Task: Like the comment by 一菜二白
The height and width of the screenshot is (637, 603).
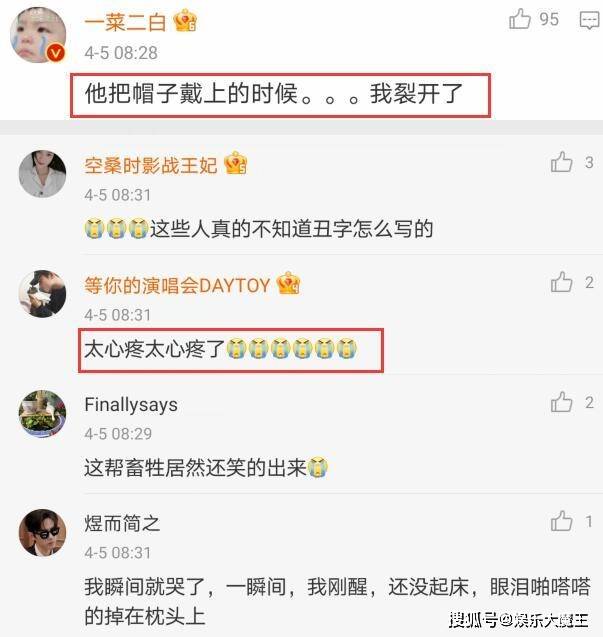Action: pyautogui.click(x=520, y=19)
